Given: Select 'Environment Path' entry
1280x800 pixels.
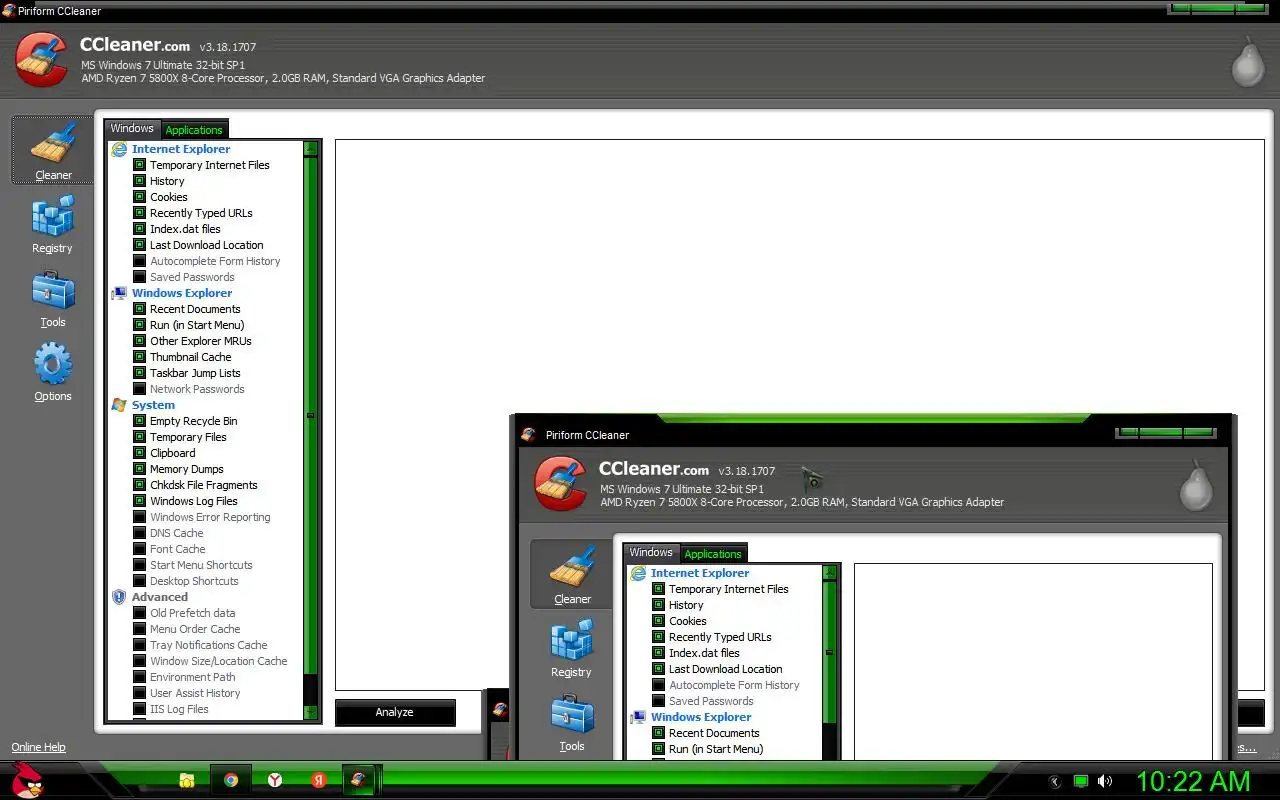Looking at the screenshot, I should click(x=193, y=677).
